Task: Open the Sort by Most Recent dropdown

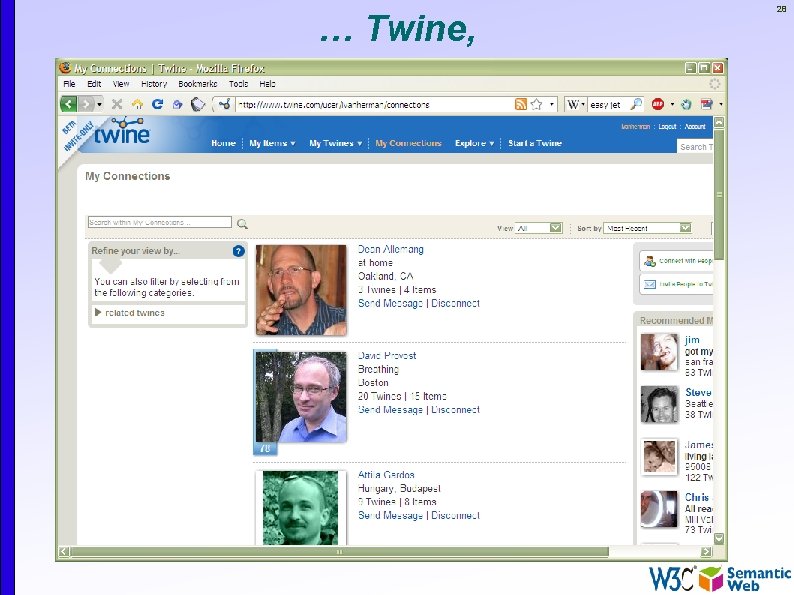Action: (x=647, y=228)
